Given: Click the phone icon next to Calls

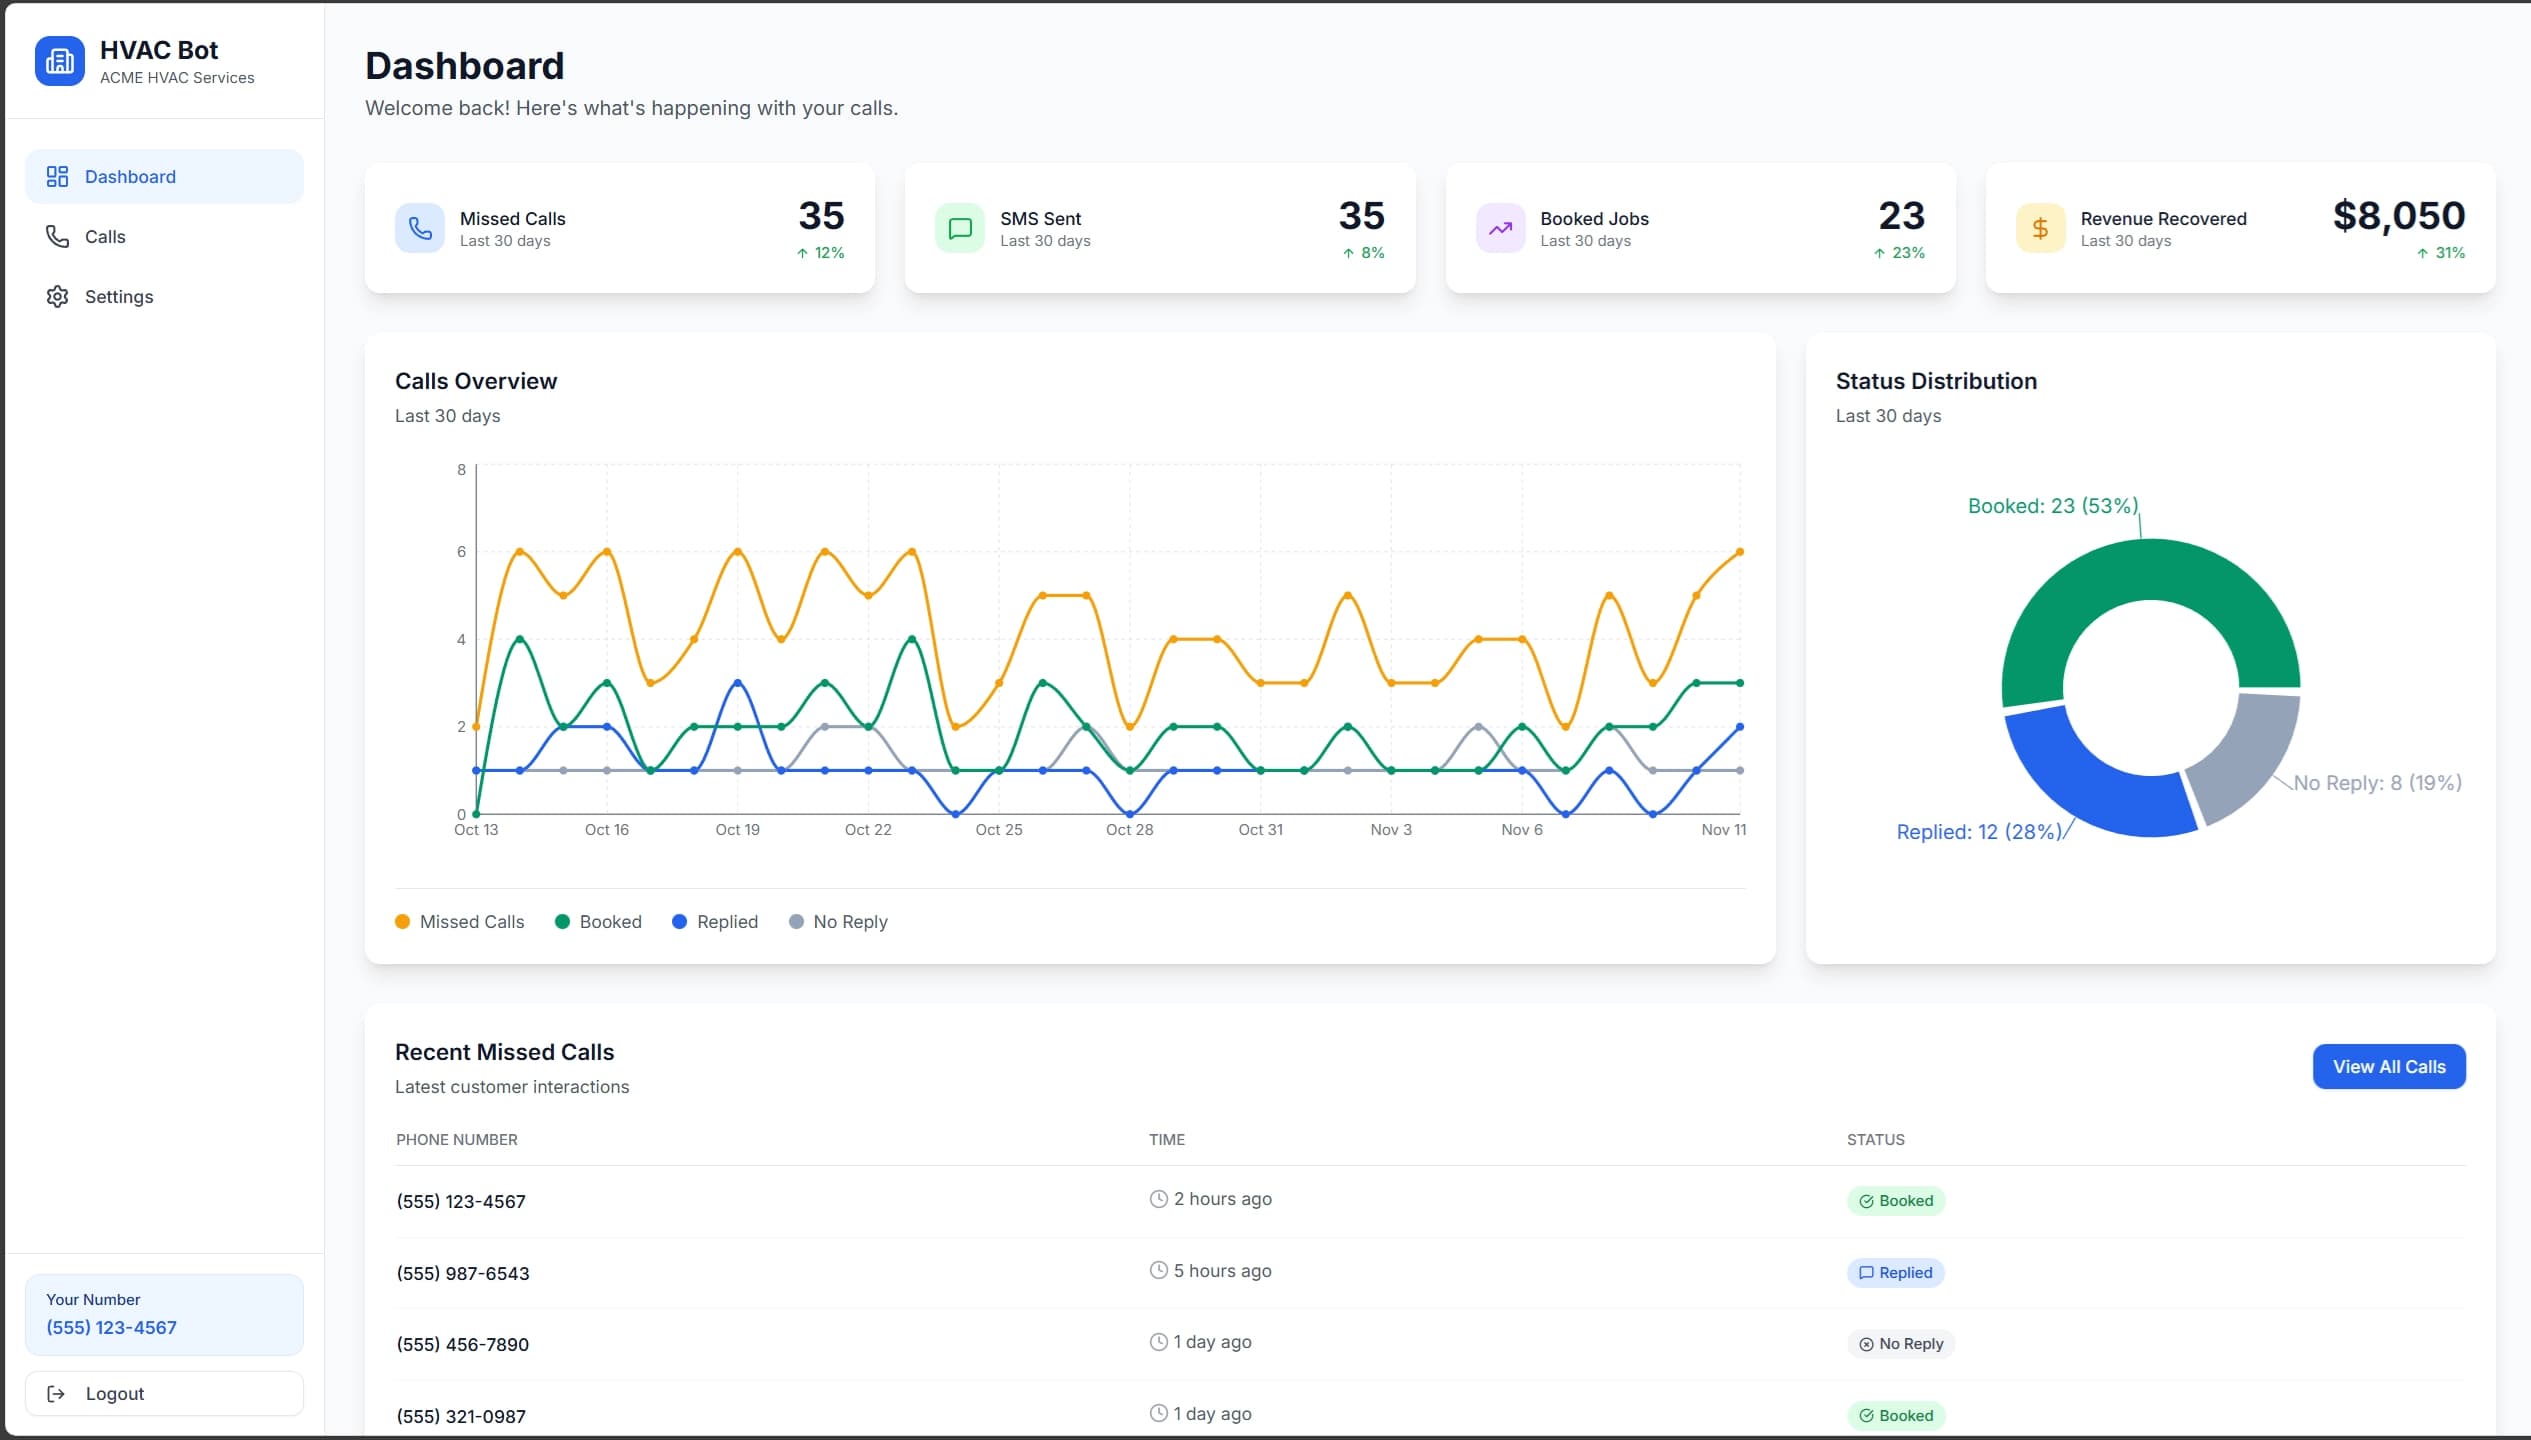Looking at the screenshot, I should point(58,236).
